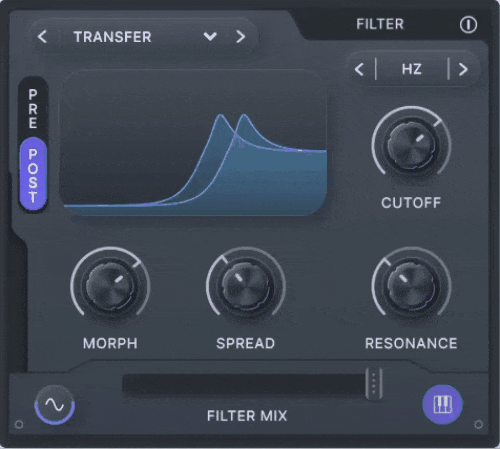
Task: Select POST filter routing
Action: pos(33,174)
